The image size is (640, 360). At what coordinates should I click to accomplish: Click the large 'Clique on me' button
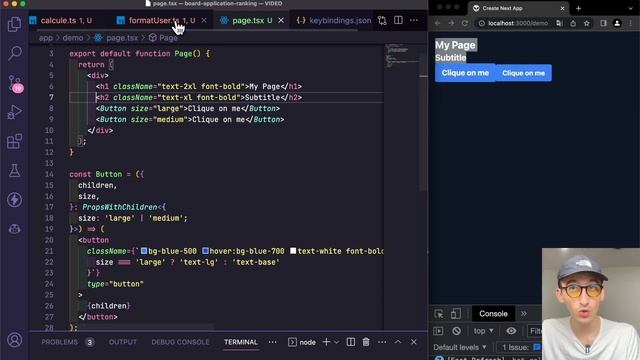pos(465,73)
